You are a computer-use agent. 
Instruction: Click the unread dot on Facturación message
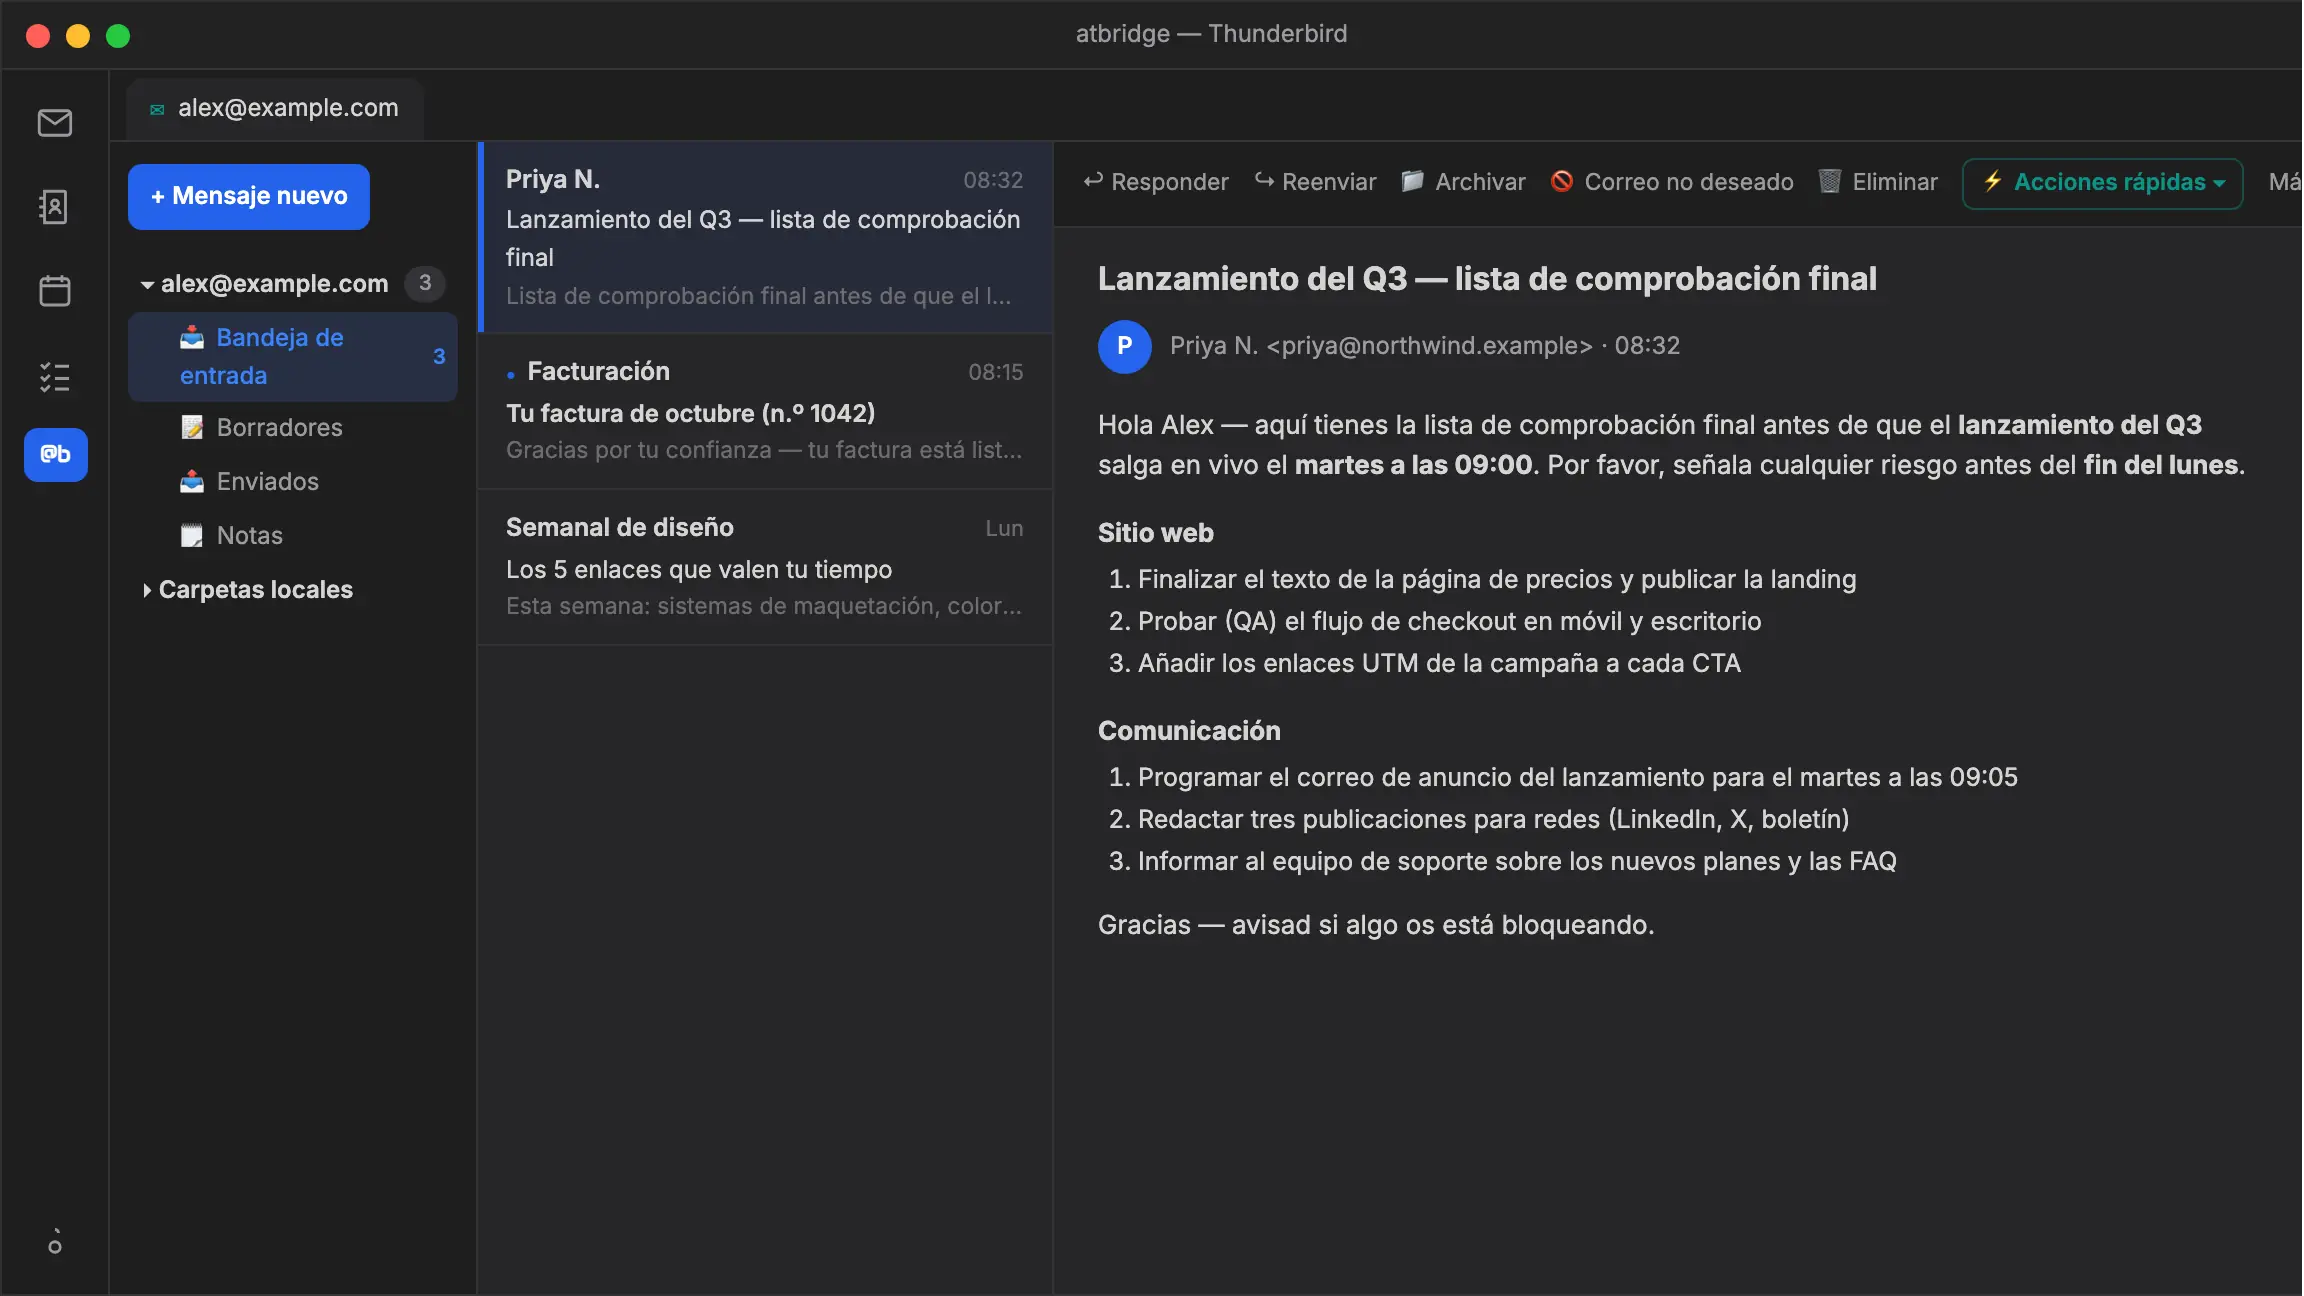pos(511,375)
